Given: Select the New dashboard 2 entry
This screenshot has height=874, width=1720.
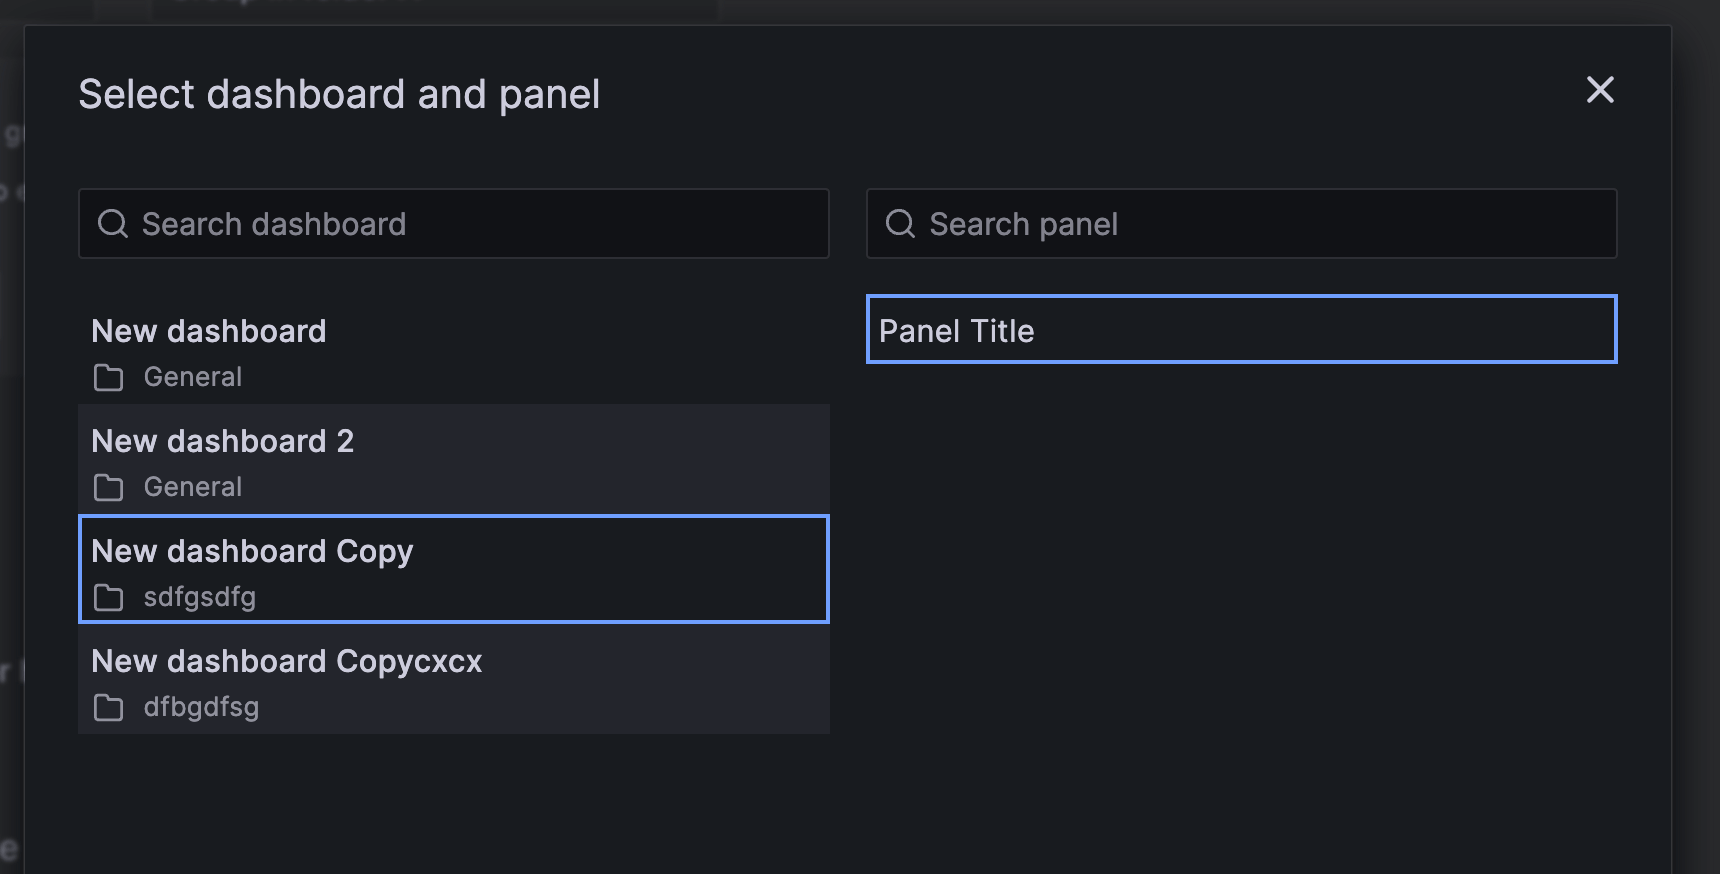Looking at the screenshot, I should pos(454,460).
